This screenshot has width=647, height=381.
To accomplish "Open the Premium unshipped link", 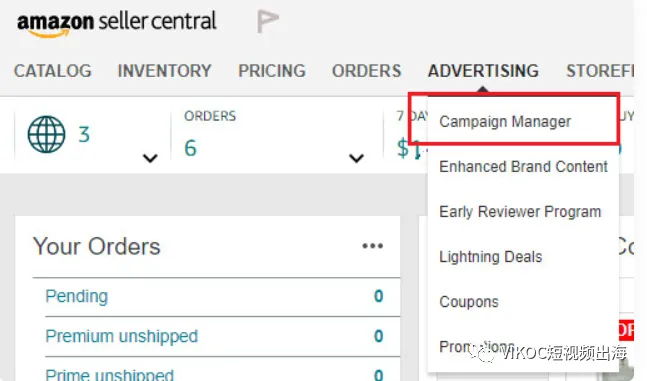I will tap(122, 336).
